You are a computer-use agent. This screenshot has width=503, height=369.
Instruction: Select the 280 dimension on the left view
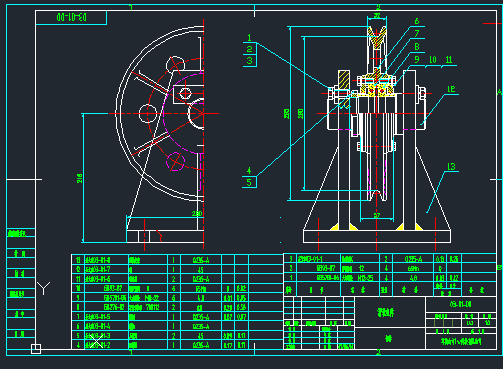tap(197, 213)
